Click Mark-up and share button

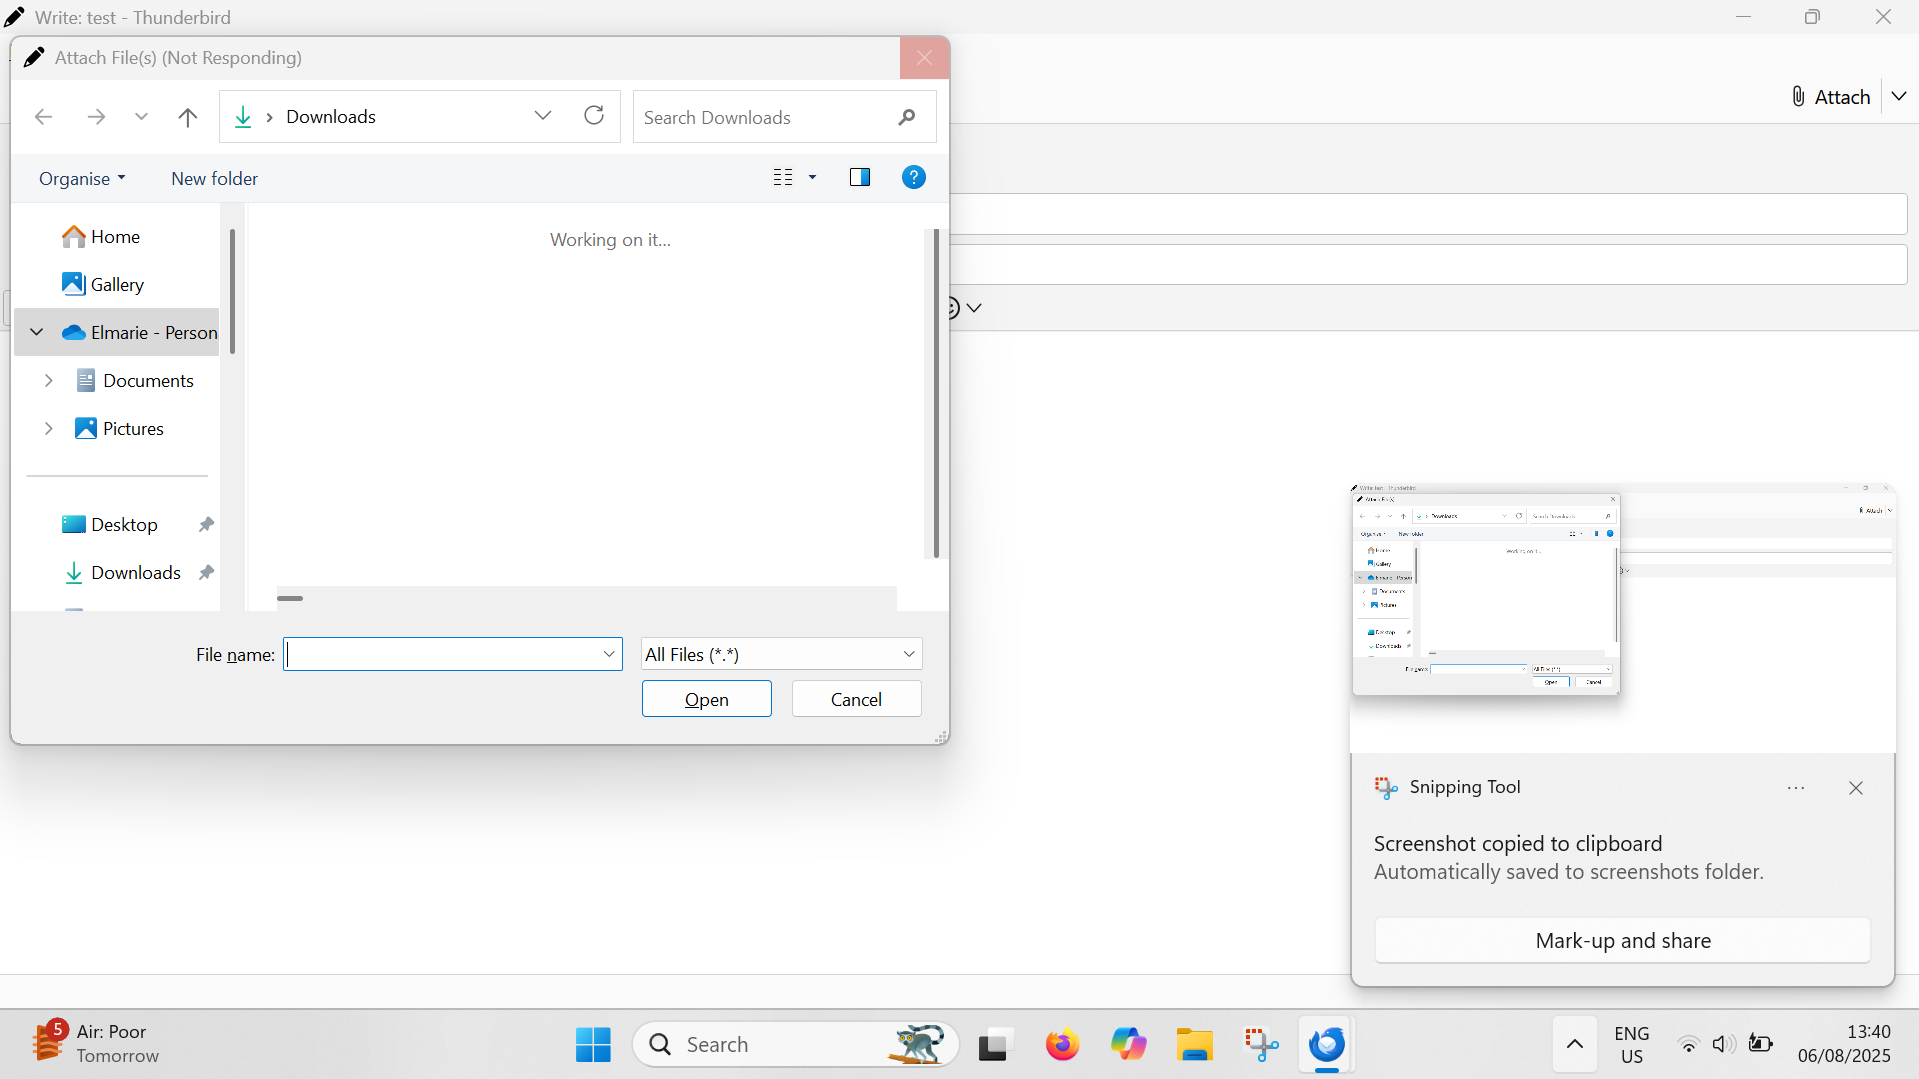[1622, 940]
